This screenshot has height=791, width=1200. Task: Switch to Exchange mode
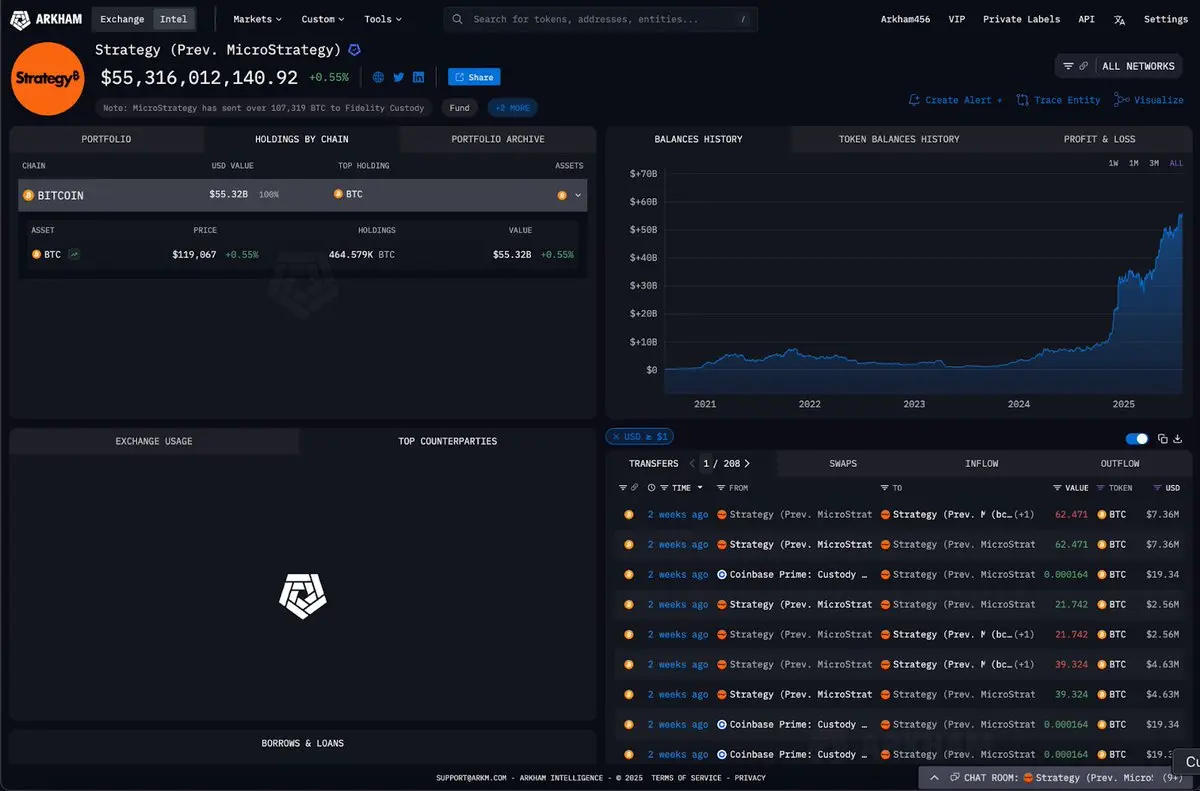pos(122,19)
